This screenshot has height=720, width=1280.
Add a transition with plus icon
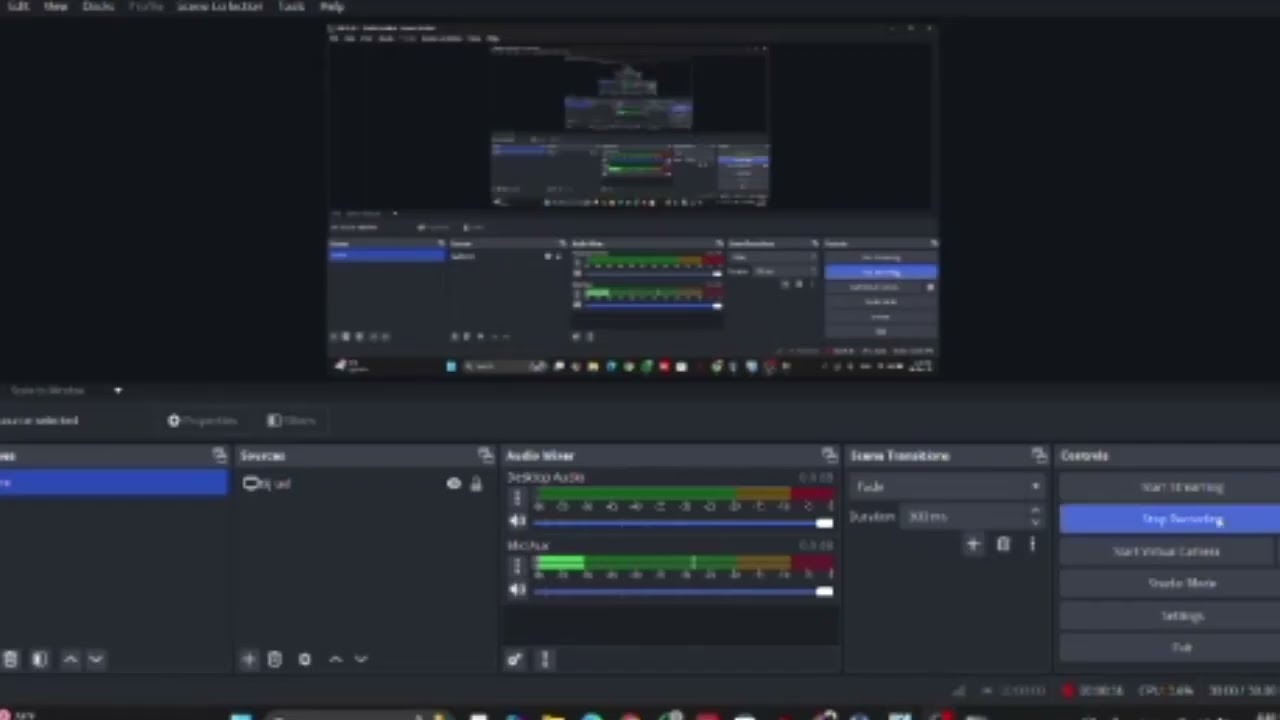[x=973, y=544]
